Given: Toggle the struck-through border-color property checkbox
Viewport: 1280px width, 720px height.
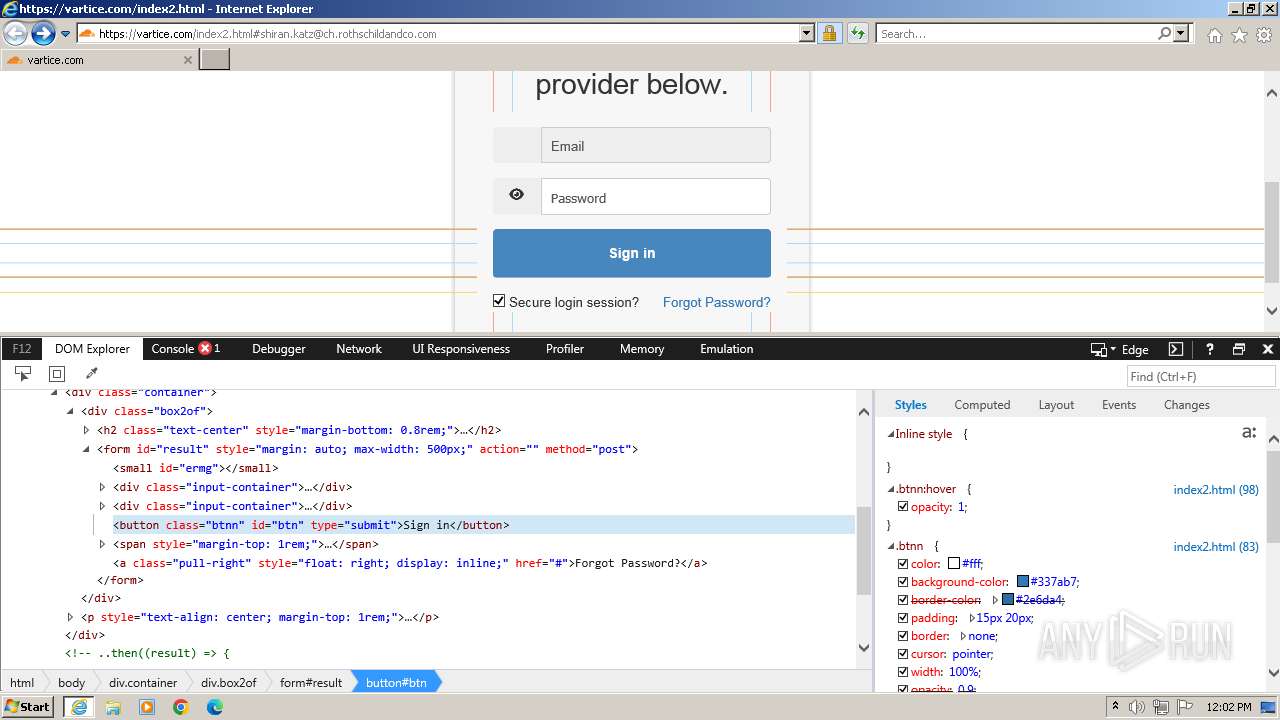Looking at the screenshot, I should tap(903, 600).
